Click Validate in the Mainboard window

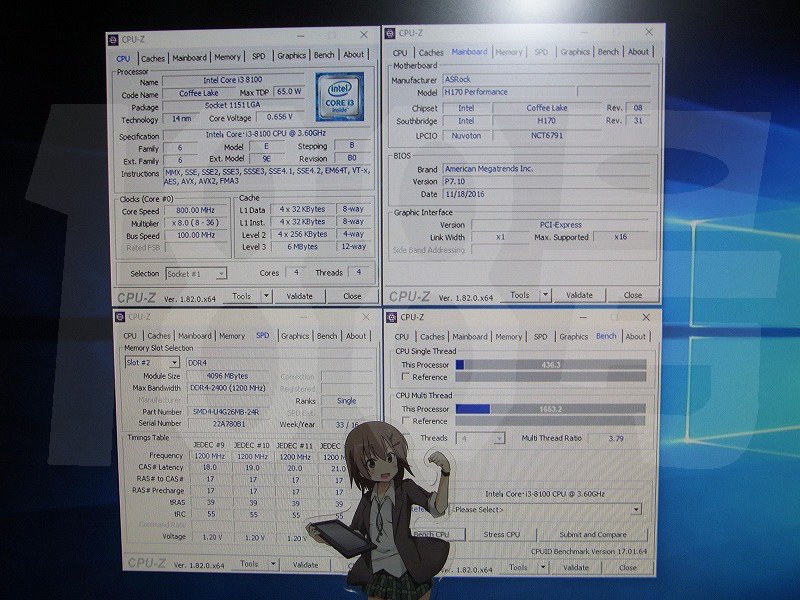pos(580,295)
